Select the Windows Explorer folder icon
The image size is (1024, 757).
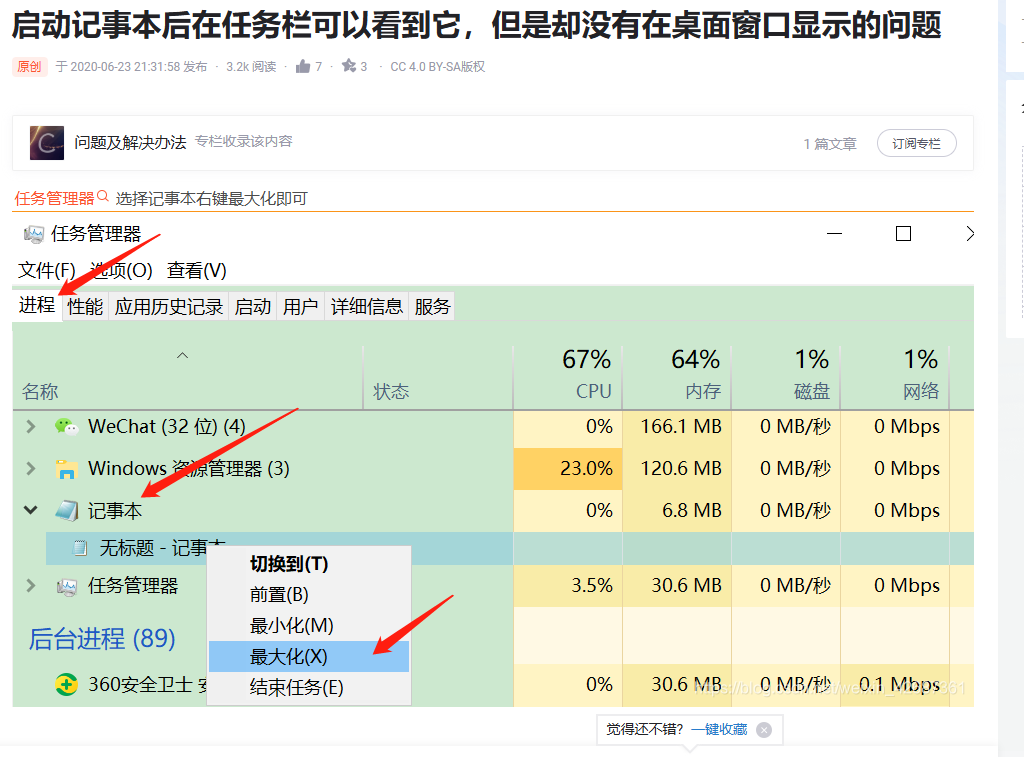pos(66,469)
